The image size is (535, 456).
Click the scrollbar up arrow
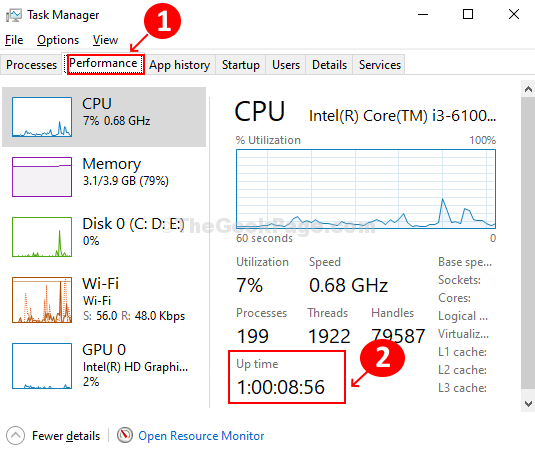click(528, 89)
